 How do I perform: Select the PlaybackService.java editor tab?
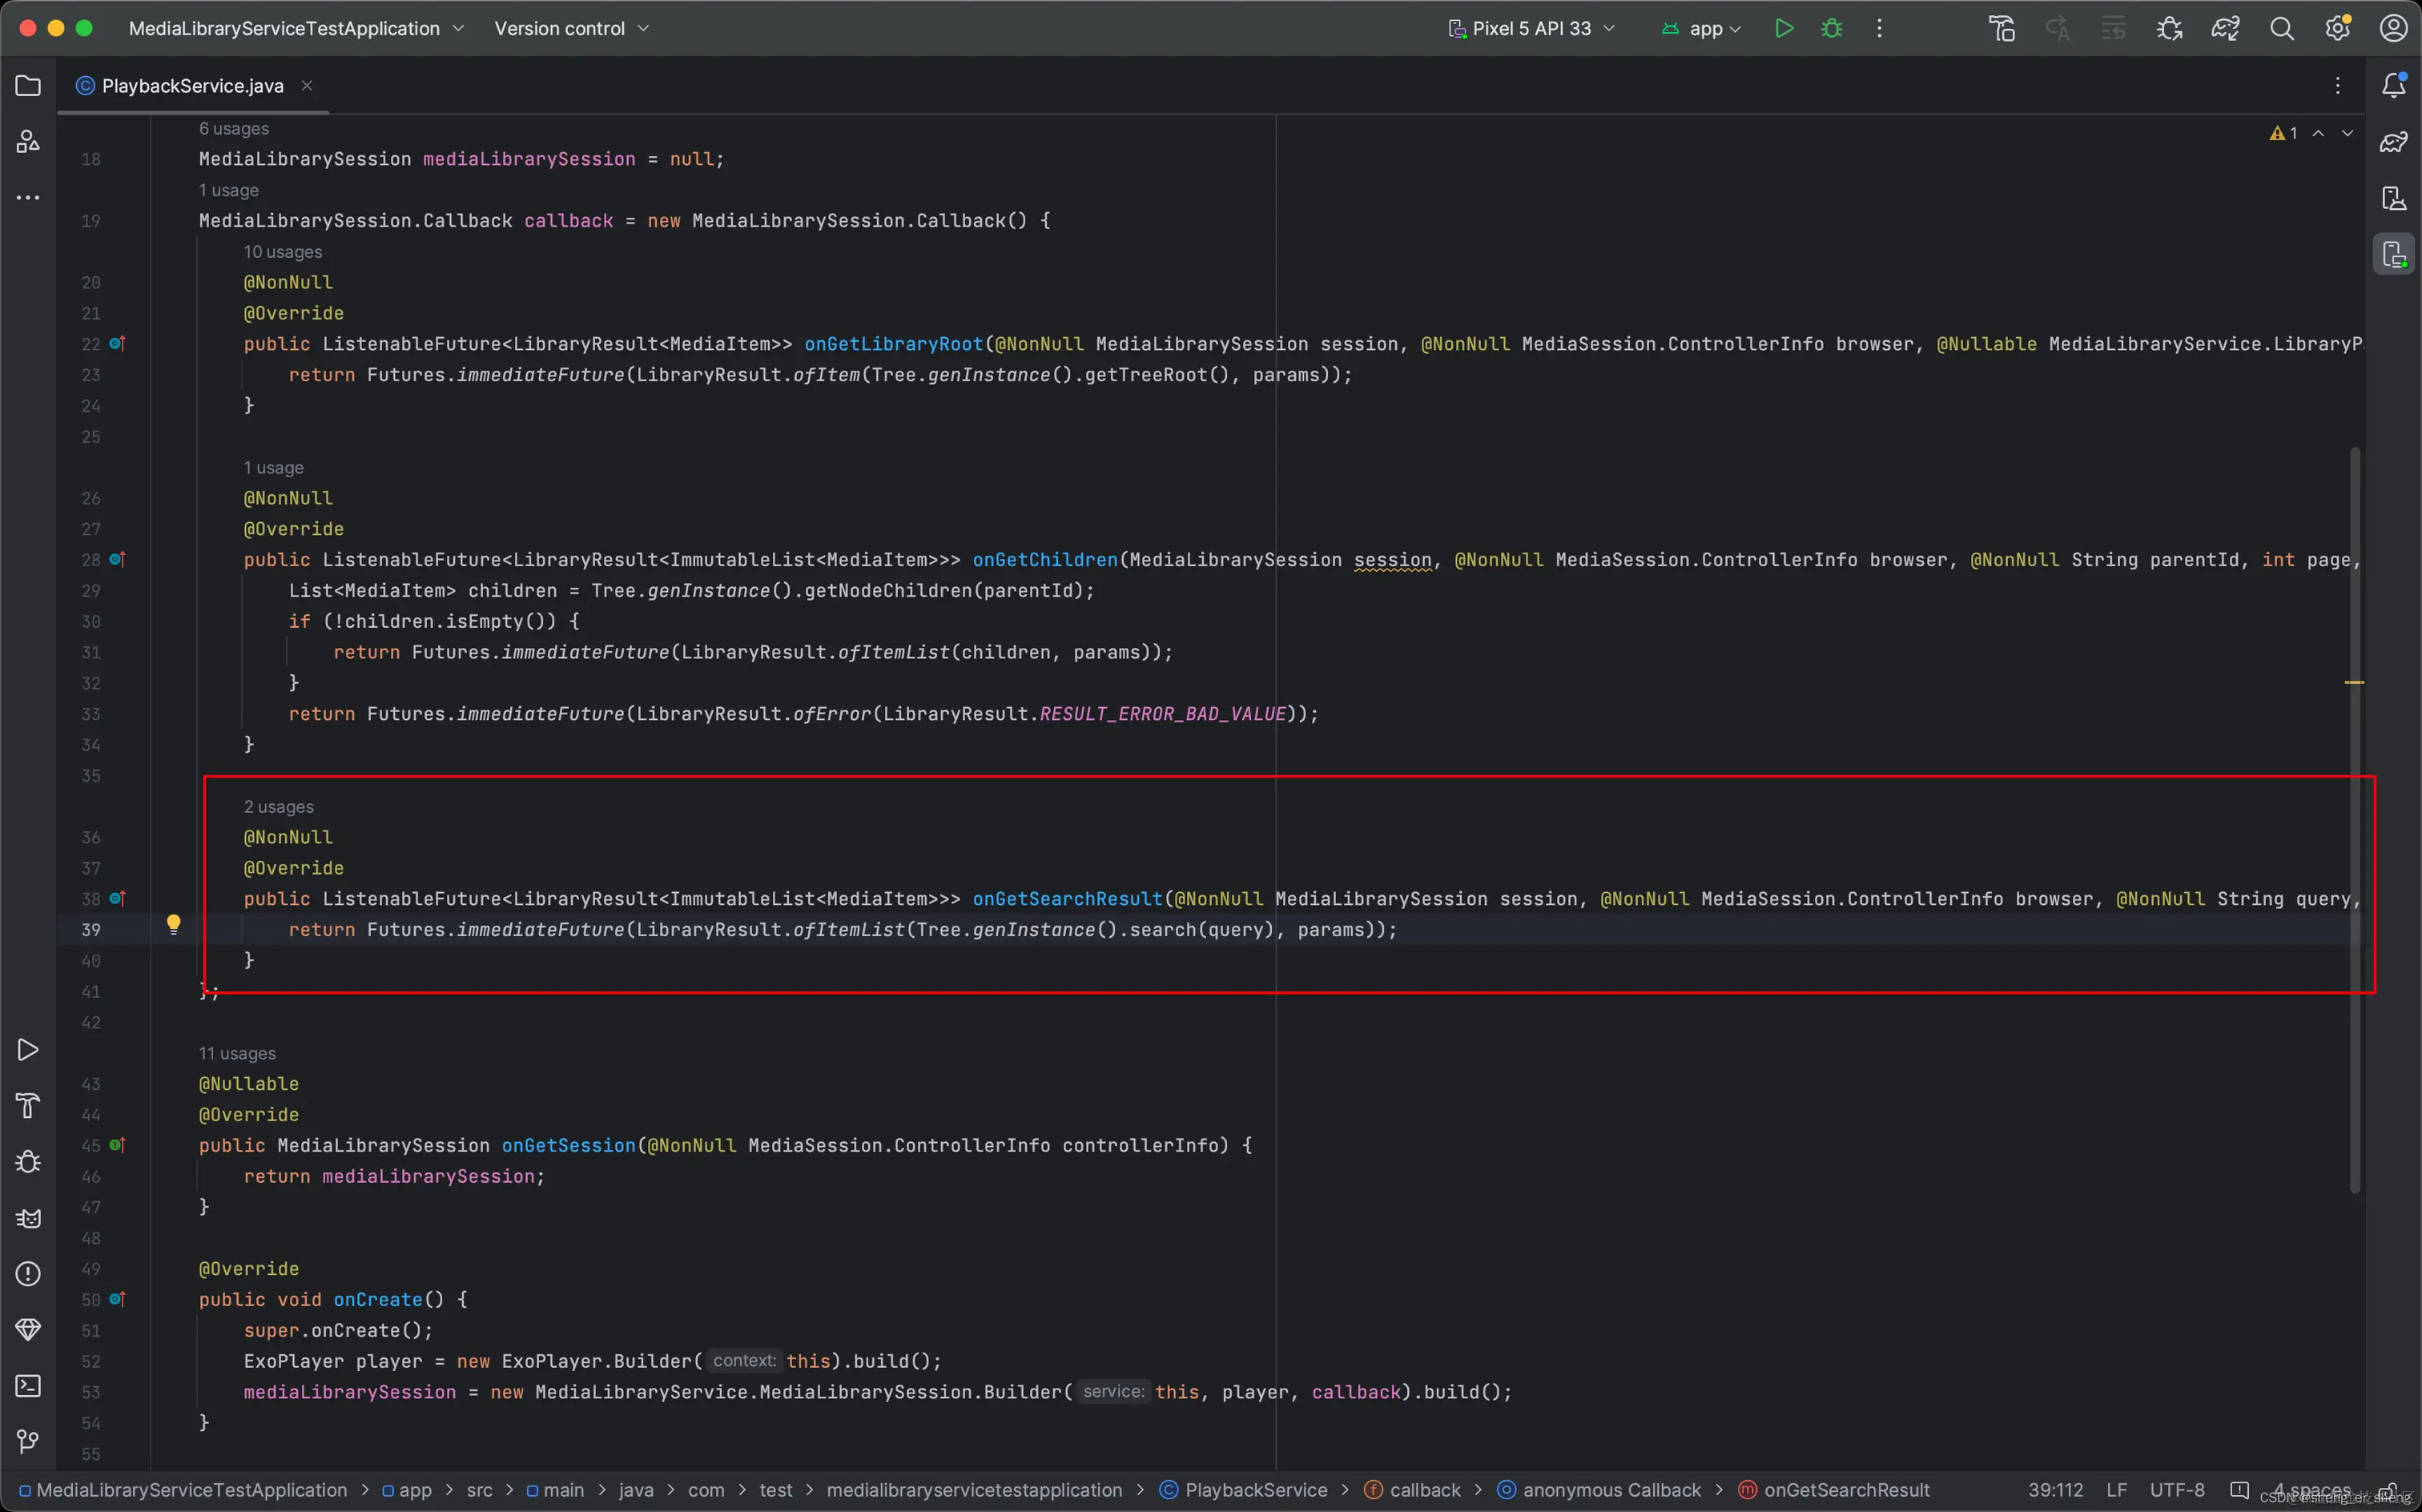pyautogui.click(x=192, y=86)
